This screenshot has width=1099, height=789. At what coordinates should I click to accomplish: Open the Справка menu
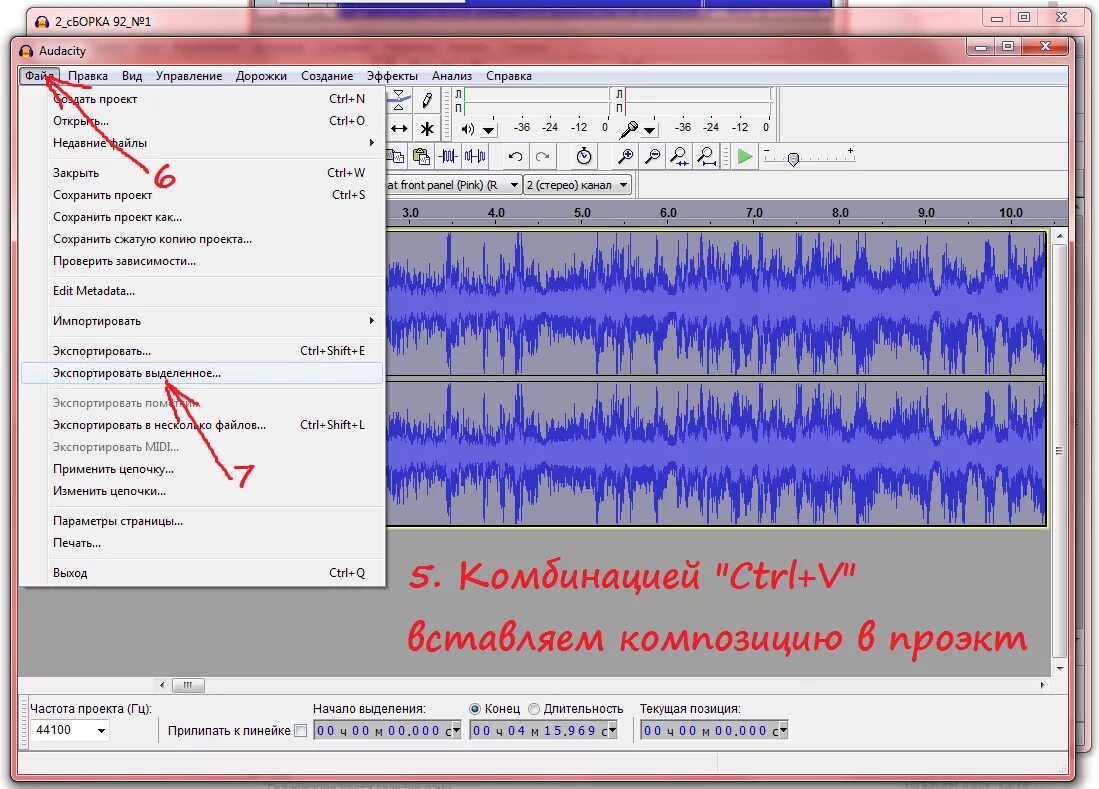click(x=508, y=76)
